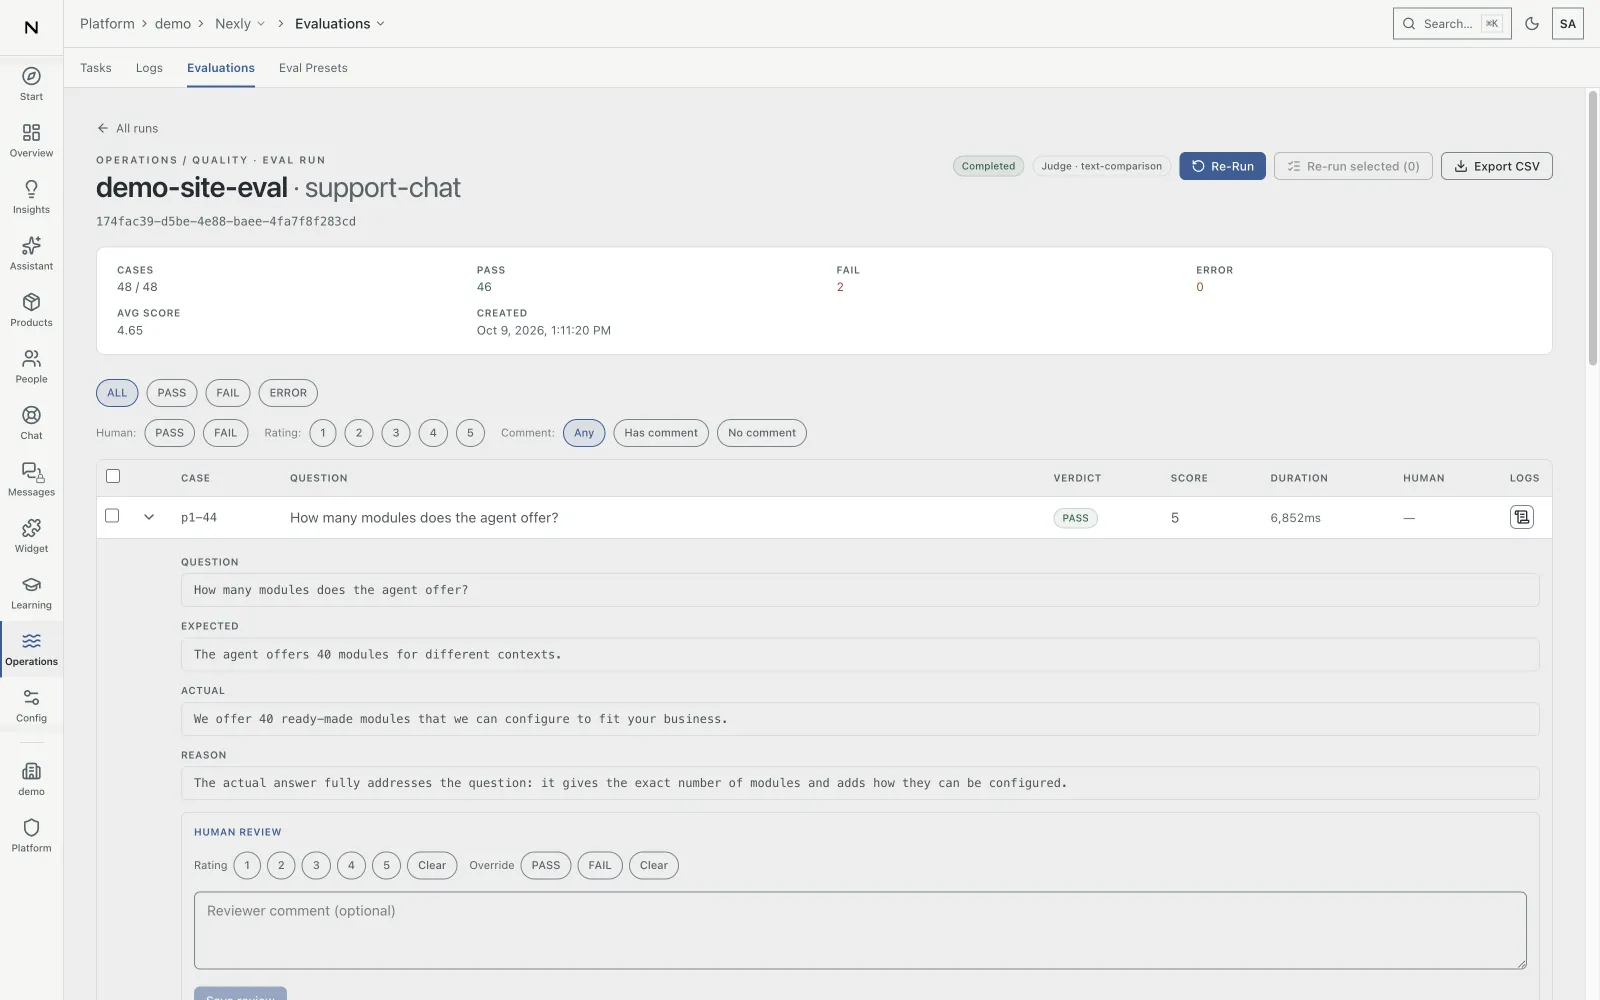Open People in the sidebar
Image resolution: width=1600 pixels, height=1000 pixels.
click(x=31, y=367)
